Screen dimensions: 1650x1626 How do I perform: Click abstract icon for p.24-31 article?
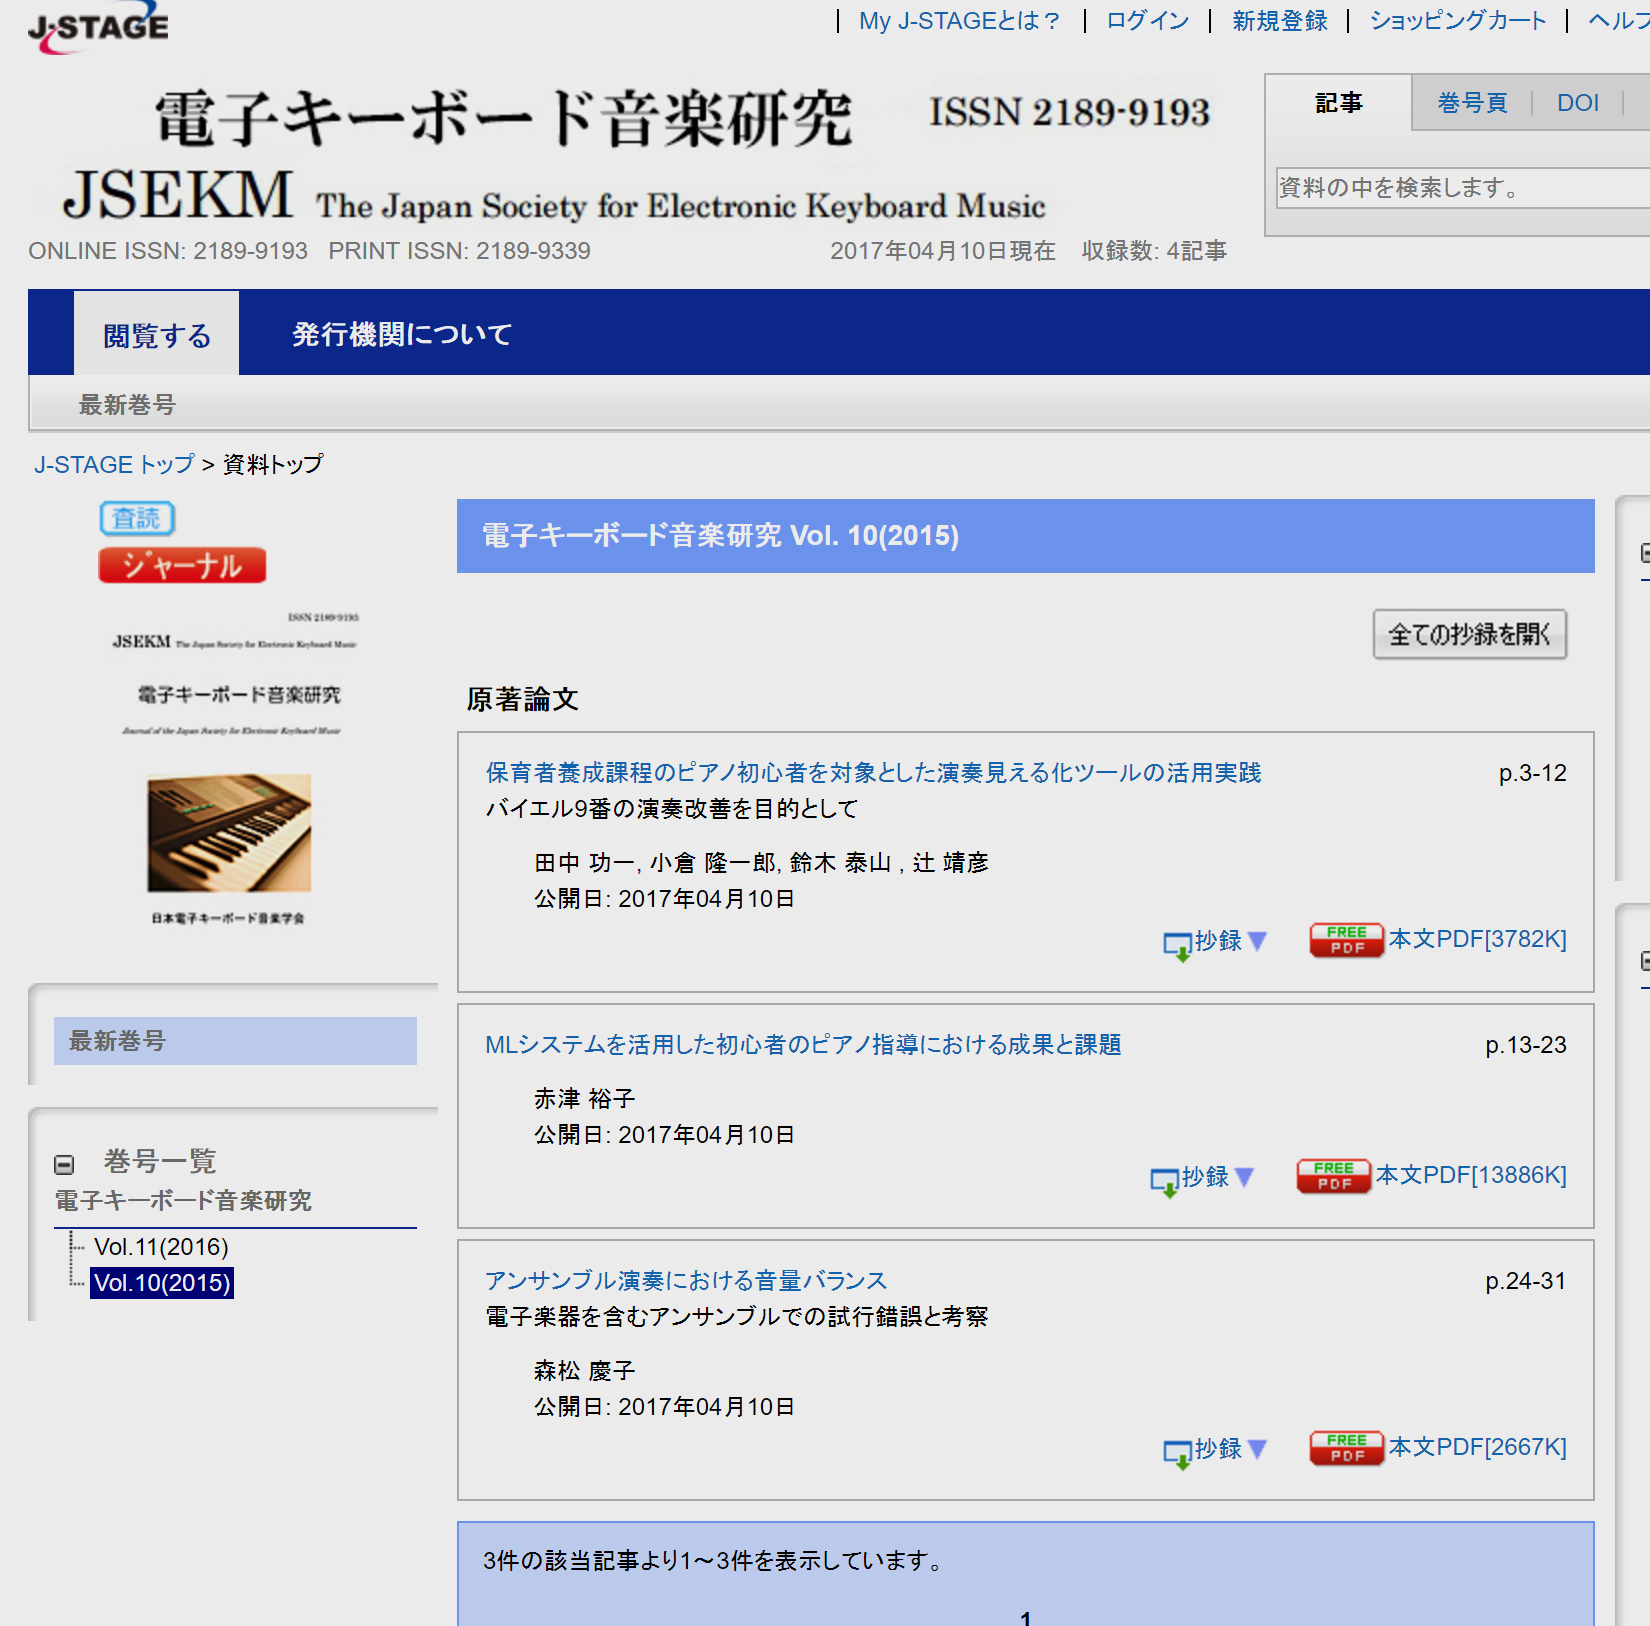pyautogui.click(x=1177, y=1453)
